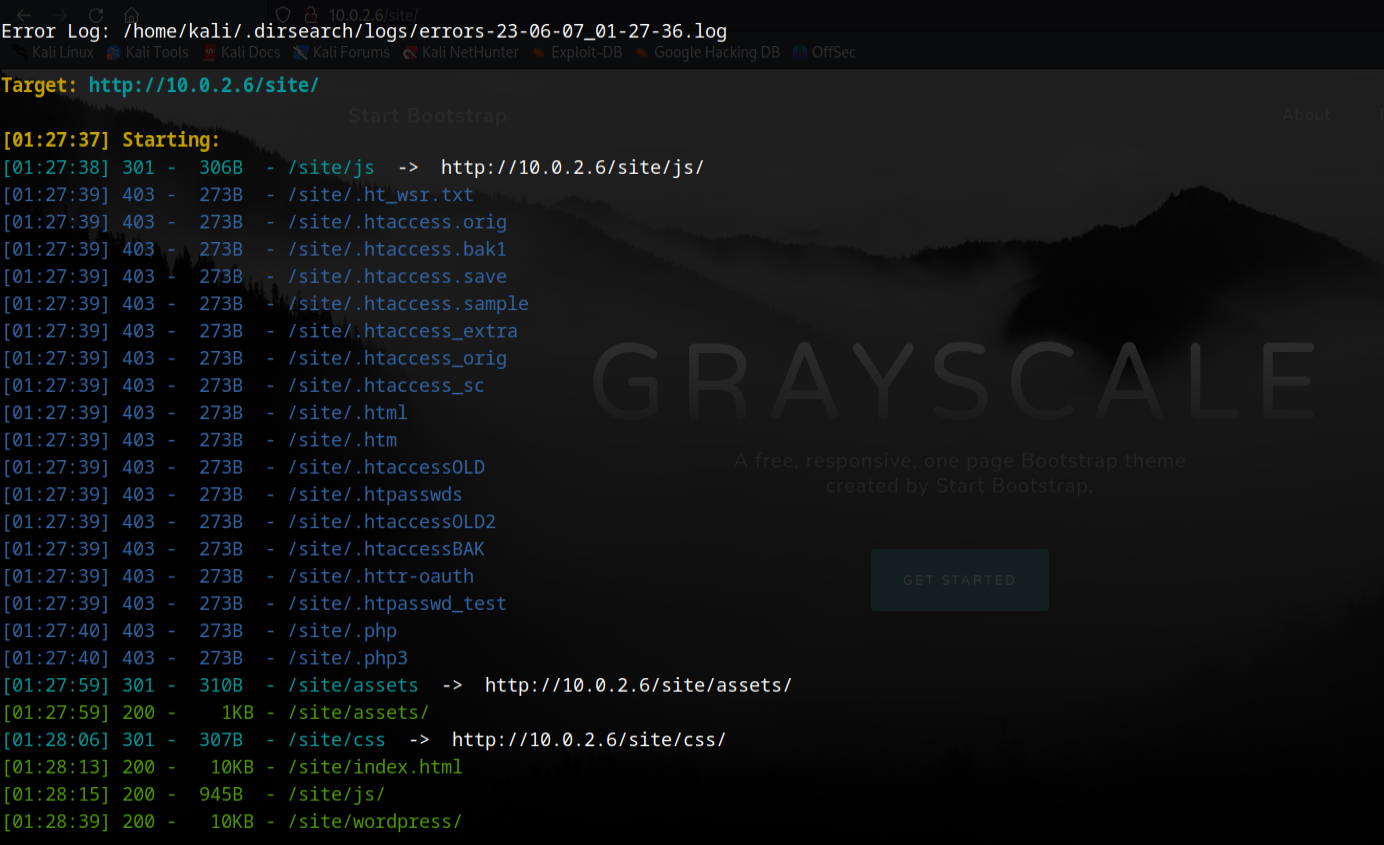The width and height of the screenshot is (1384, 845).
Task: Click the browser back arrow
Action: point(23,14)
